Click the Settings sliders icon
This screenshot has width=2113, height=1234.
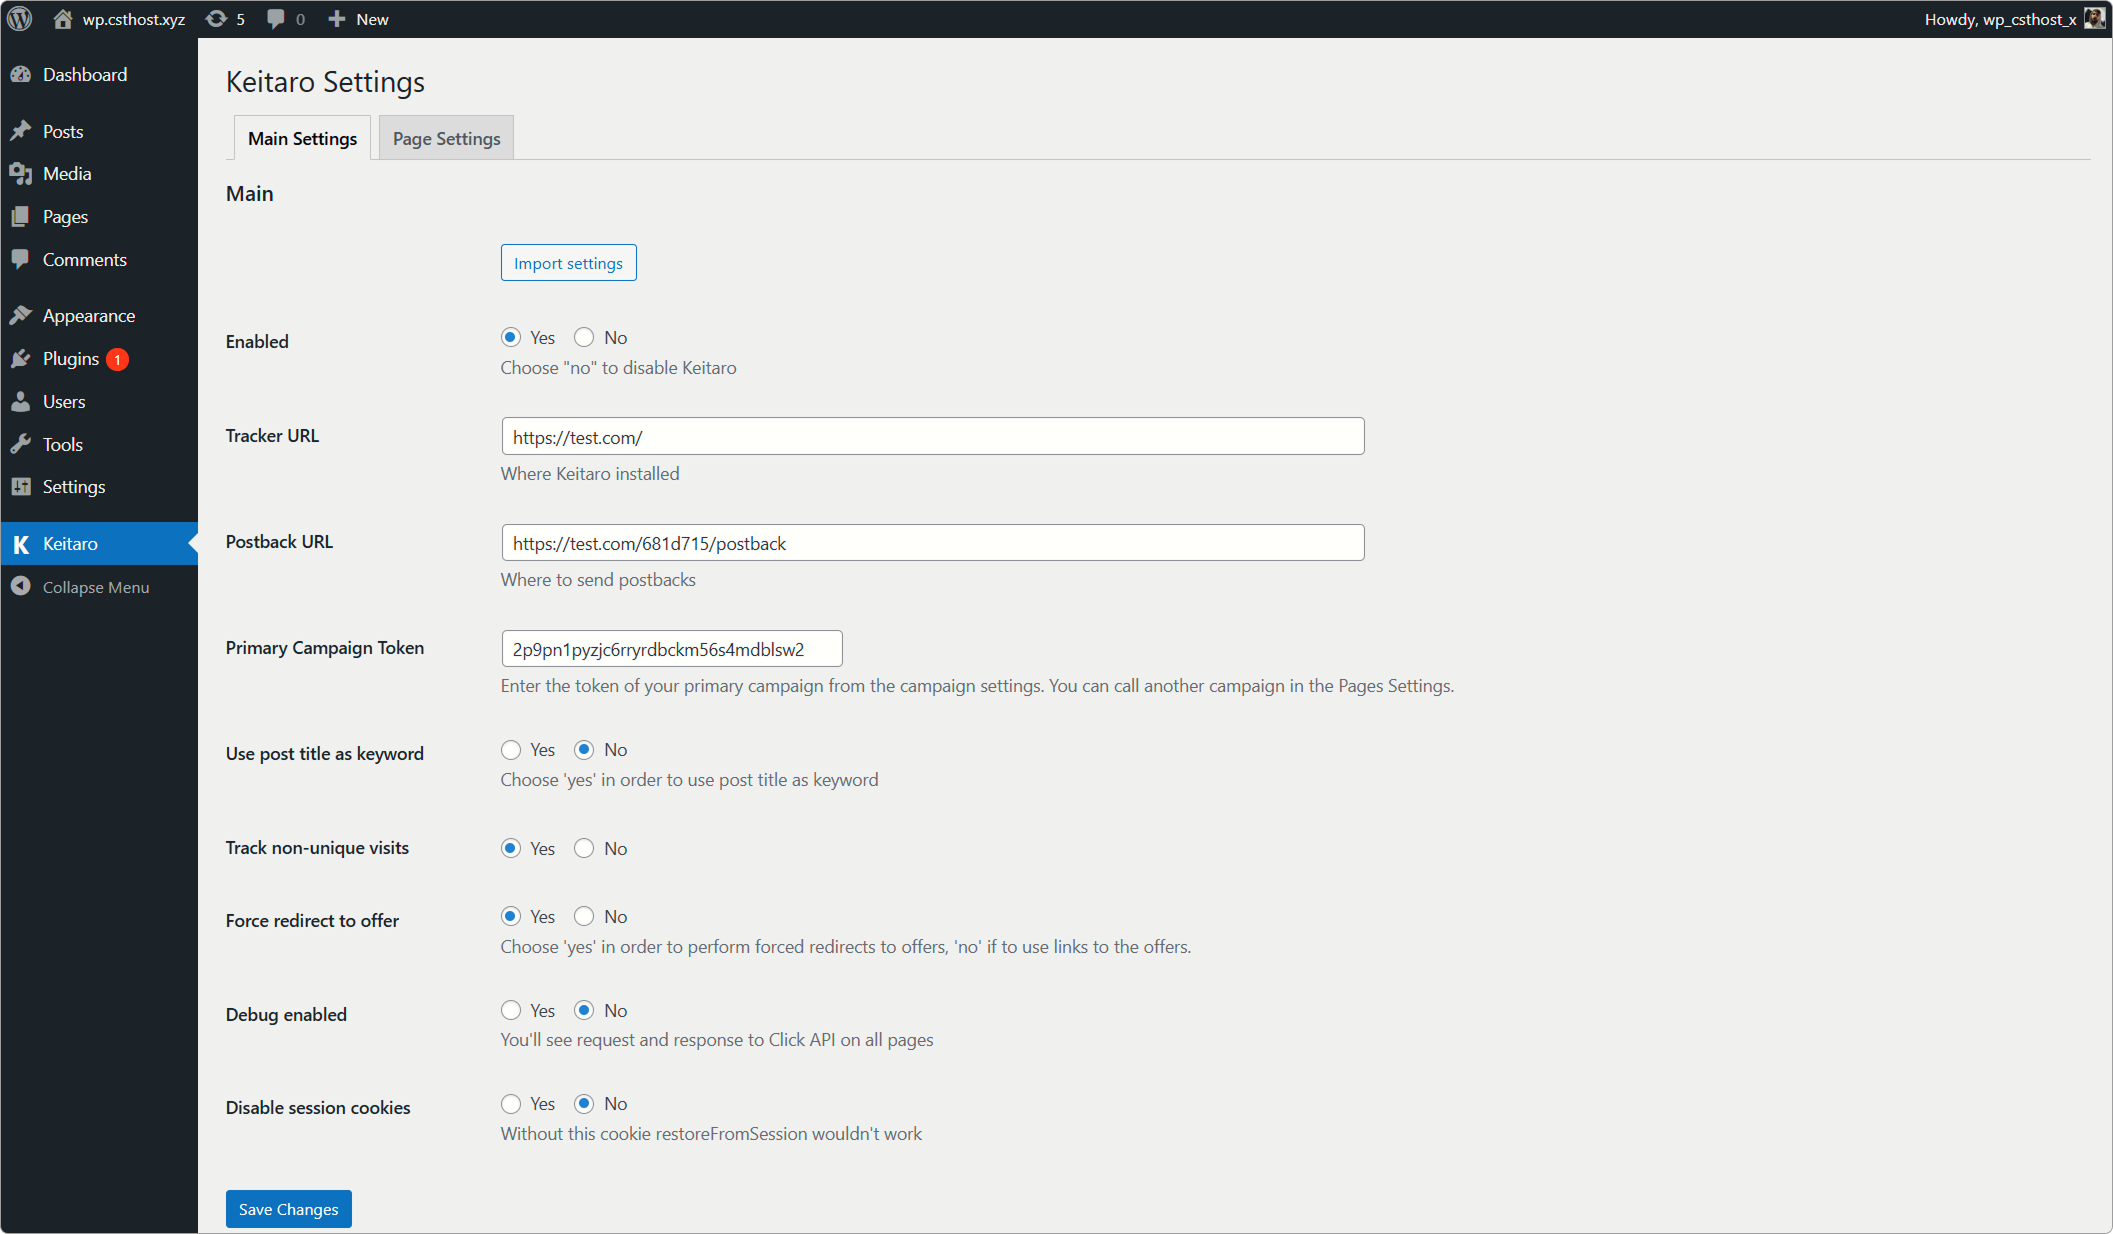pyautogui.click(x=21, y=487)
